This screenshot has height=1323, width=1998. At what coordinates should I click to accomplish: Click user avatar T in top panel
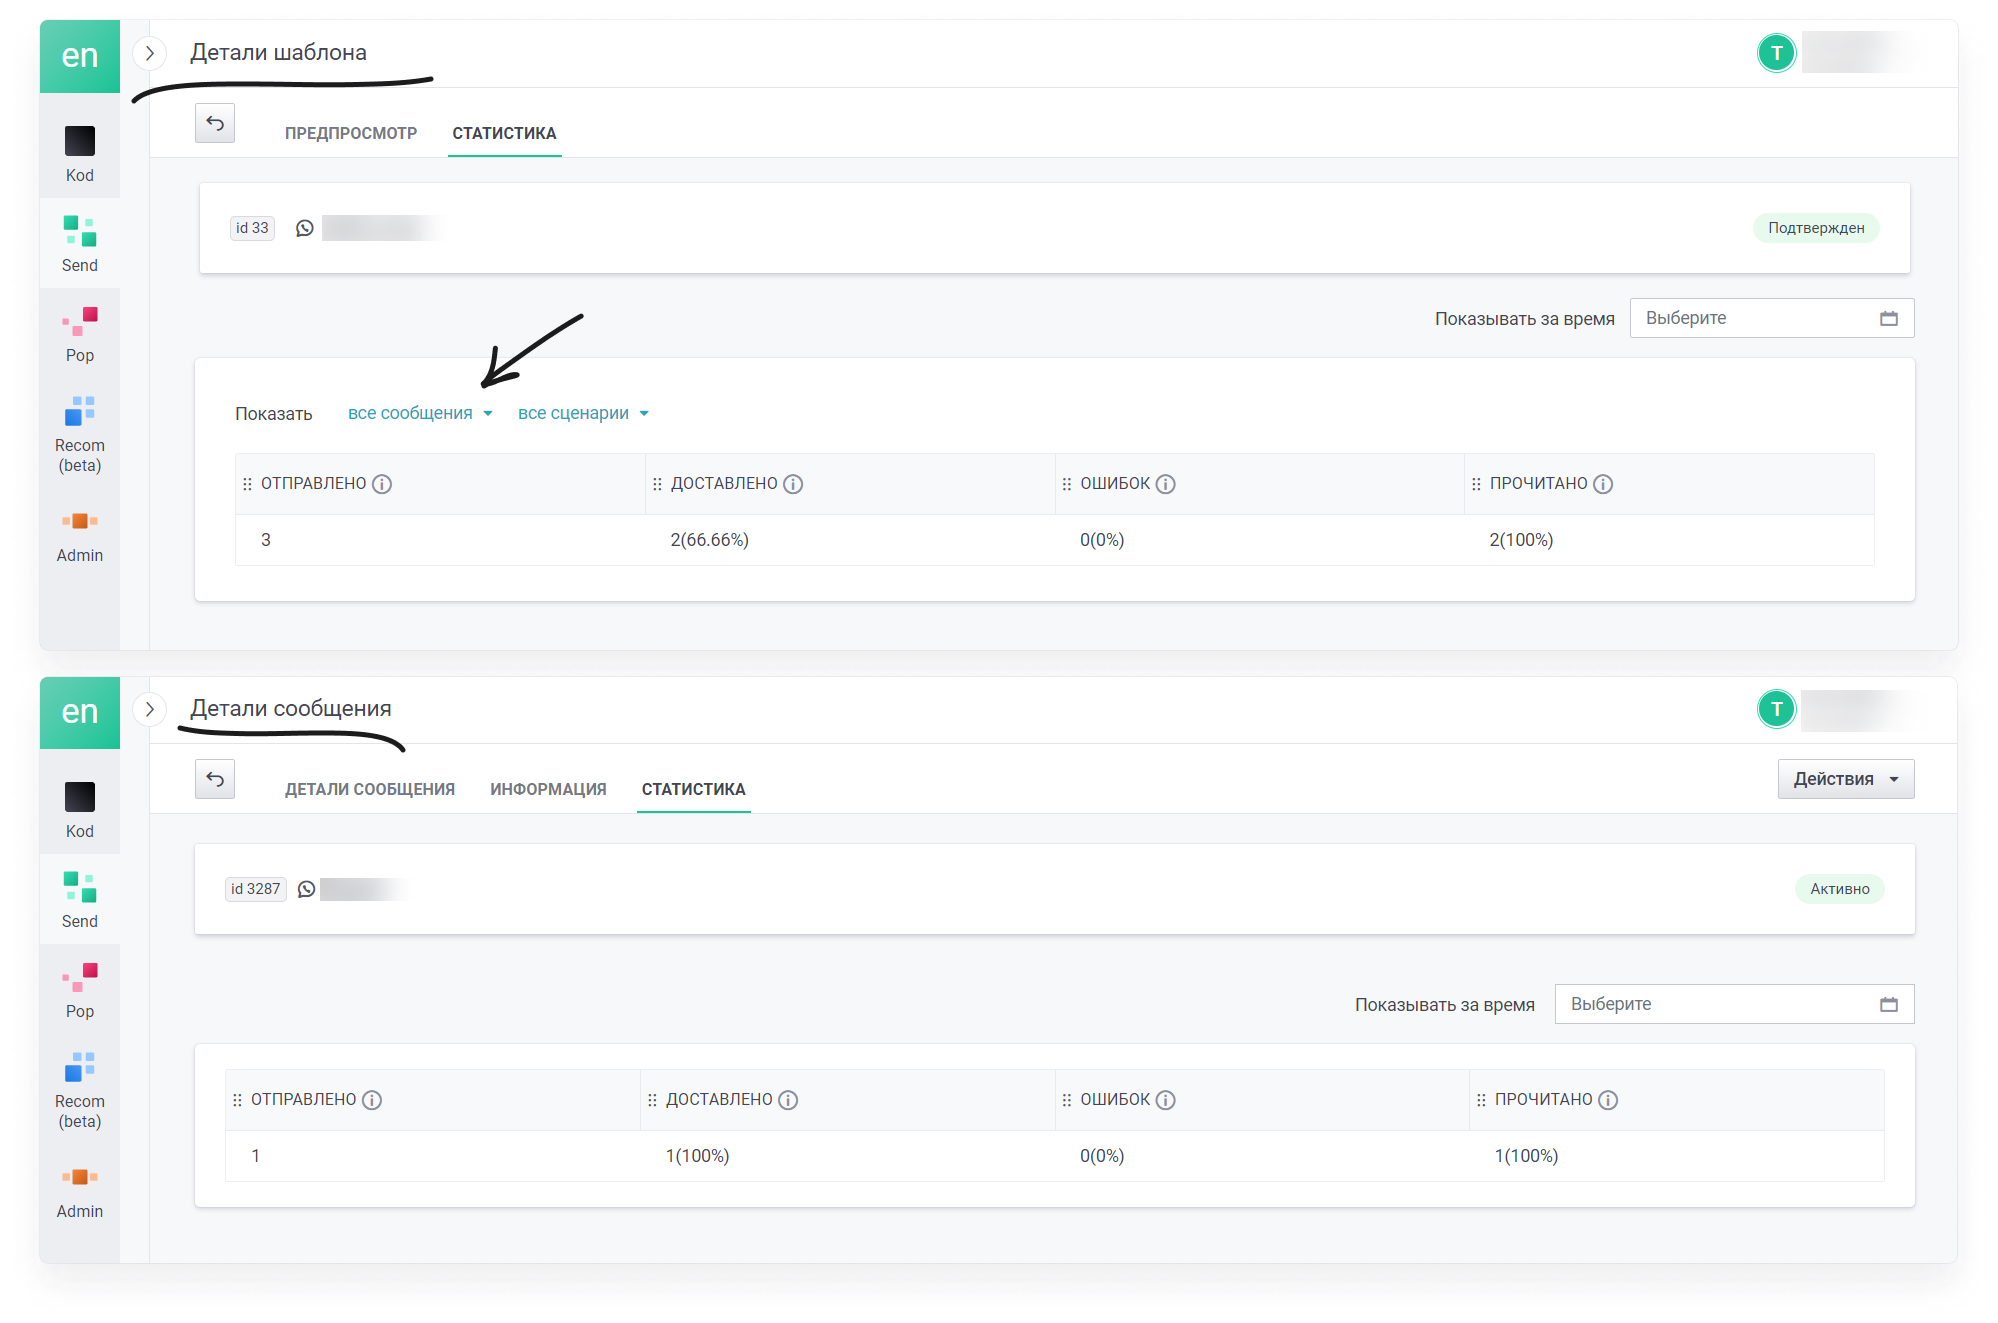(x=1777, y=53)
